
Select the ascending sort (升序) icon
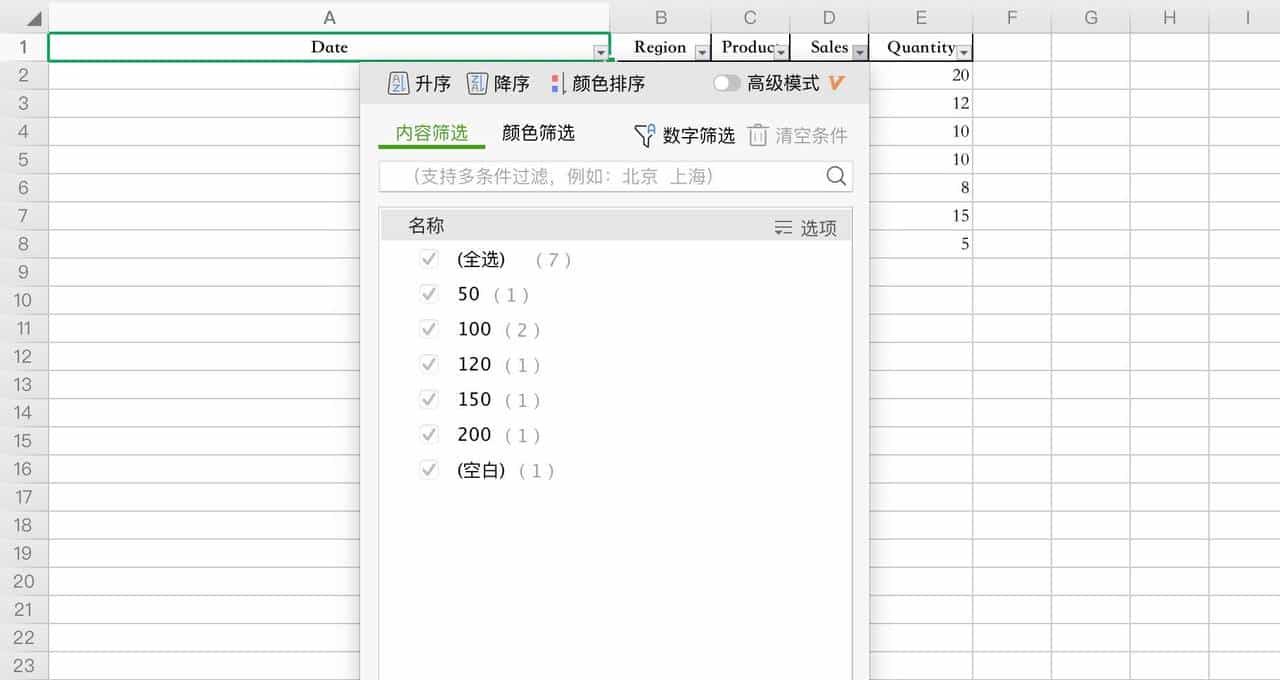click(x=398, y=83)
